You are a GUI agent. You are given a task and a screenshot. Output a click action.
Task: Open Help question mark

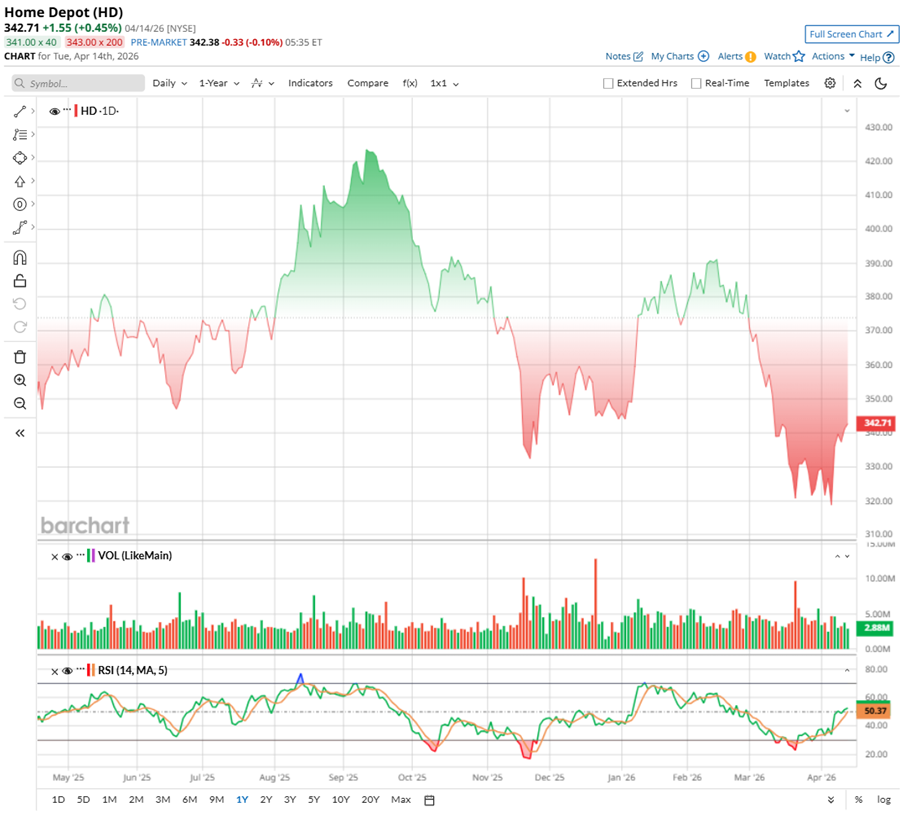pyautogui.click(x=888, y=57)
